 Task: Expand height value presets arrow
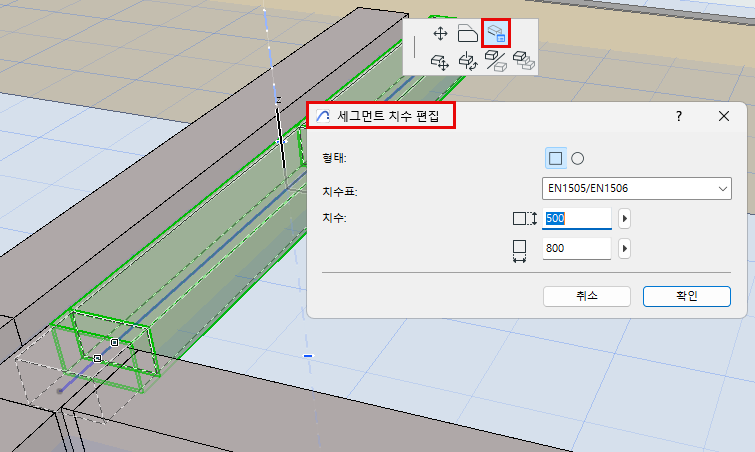pos(625,219)
